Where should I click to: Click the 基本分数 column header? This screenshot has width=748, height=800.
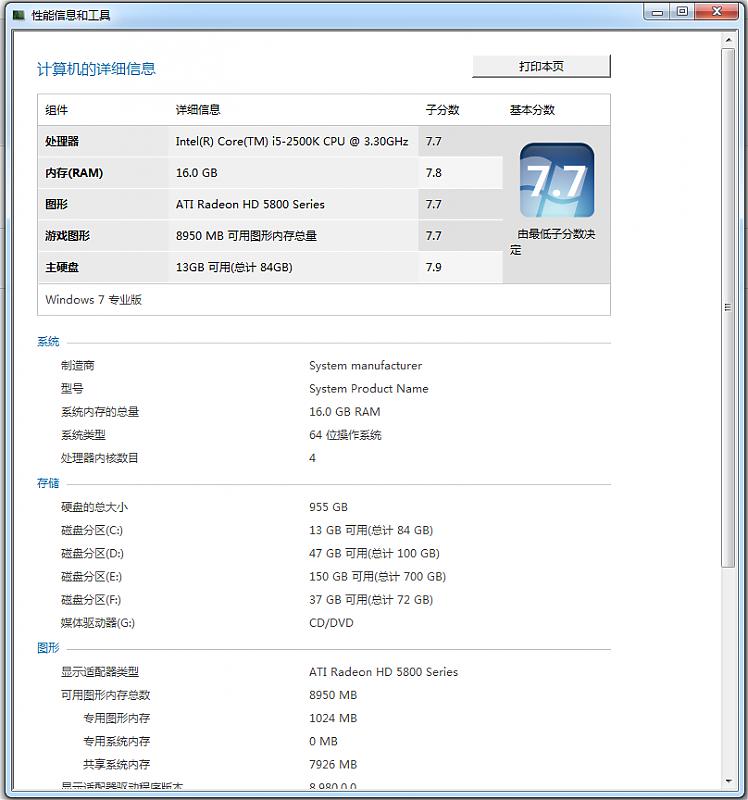point(532,110)
